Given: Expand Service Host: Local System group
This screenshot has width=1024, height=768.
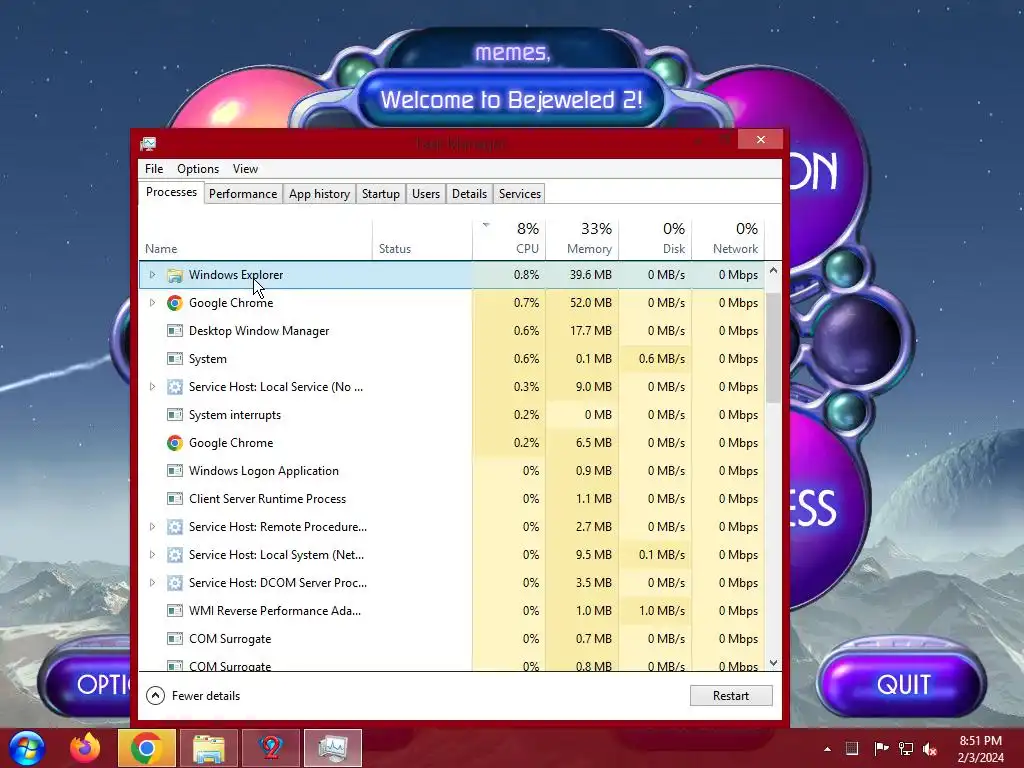Looking at the screenshot, I should tap(152, 555).
